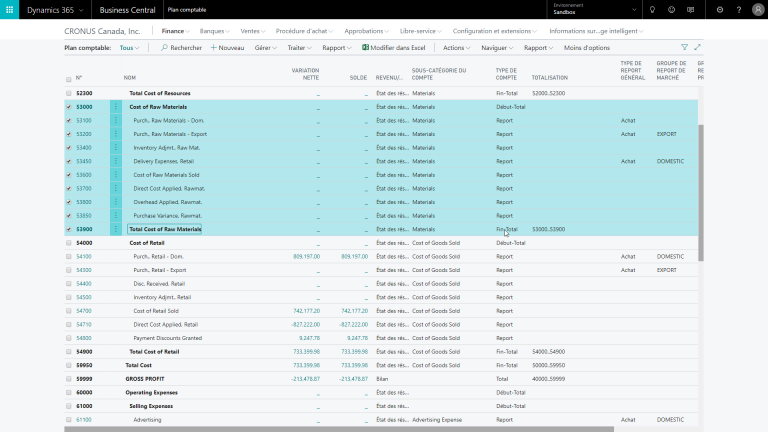Viewport: 768px width, 432px height.
Task: Open the user account avatar
Action: [x=756, y=9]
